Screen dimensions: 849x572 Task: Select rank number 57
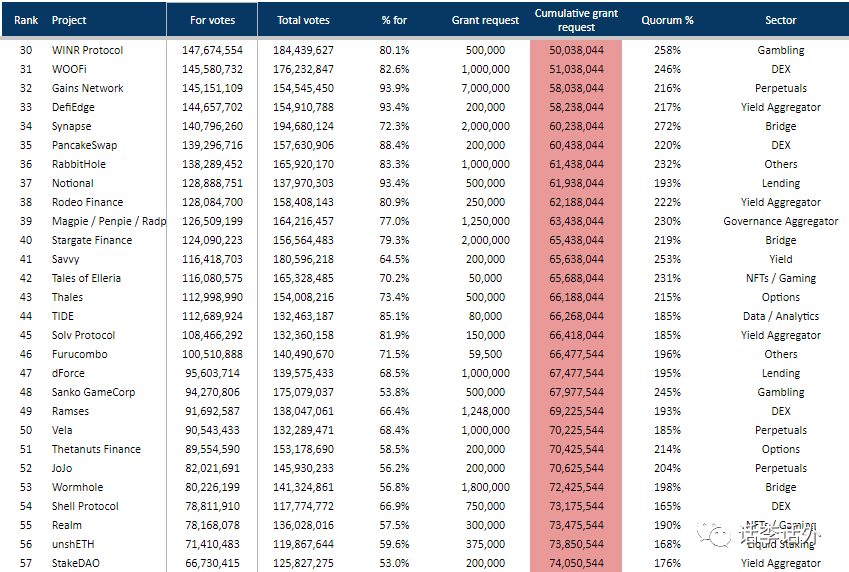[x=26, y=563]
